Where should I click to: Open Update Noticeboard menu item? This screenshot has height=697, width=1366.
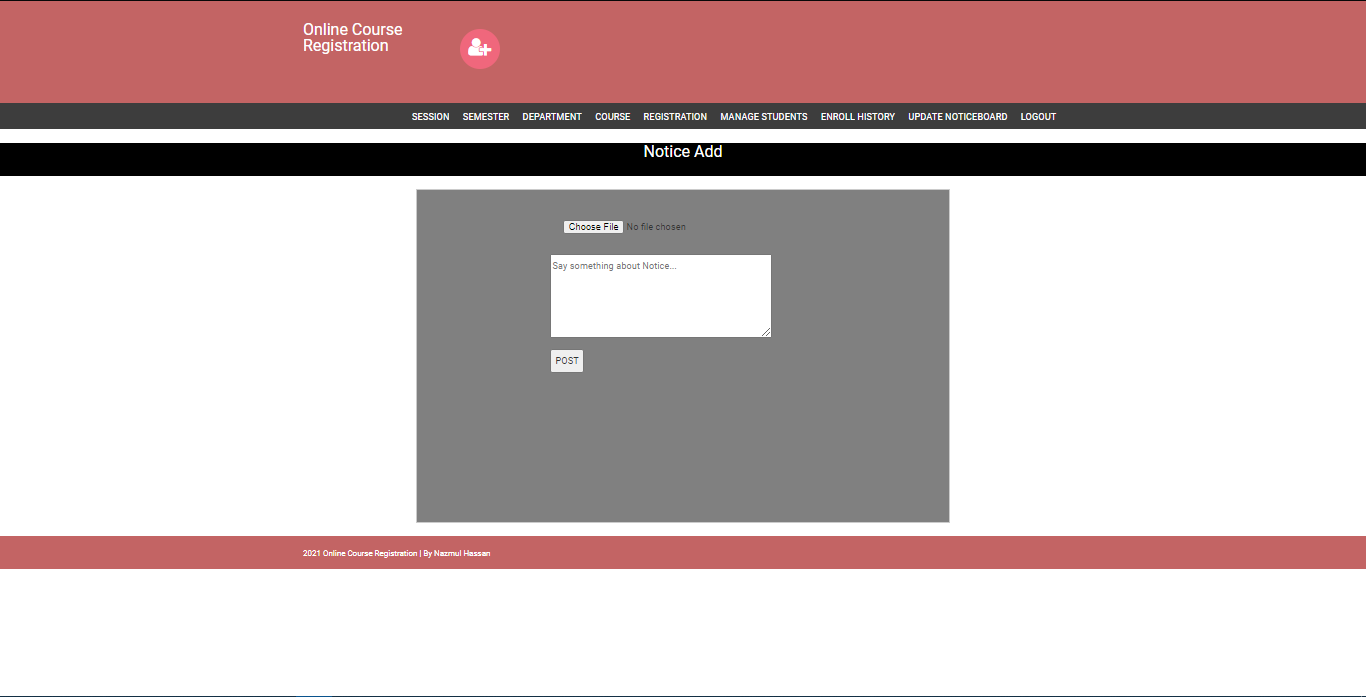958,117
